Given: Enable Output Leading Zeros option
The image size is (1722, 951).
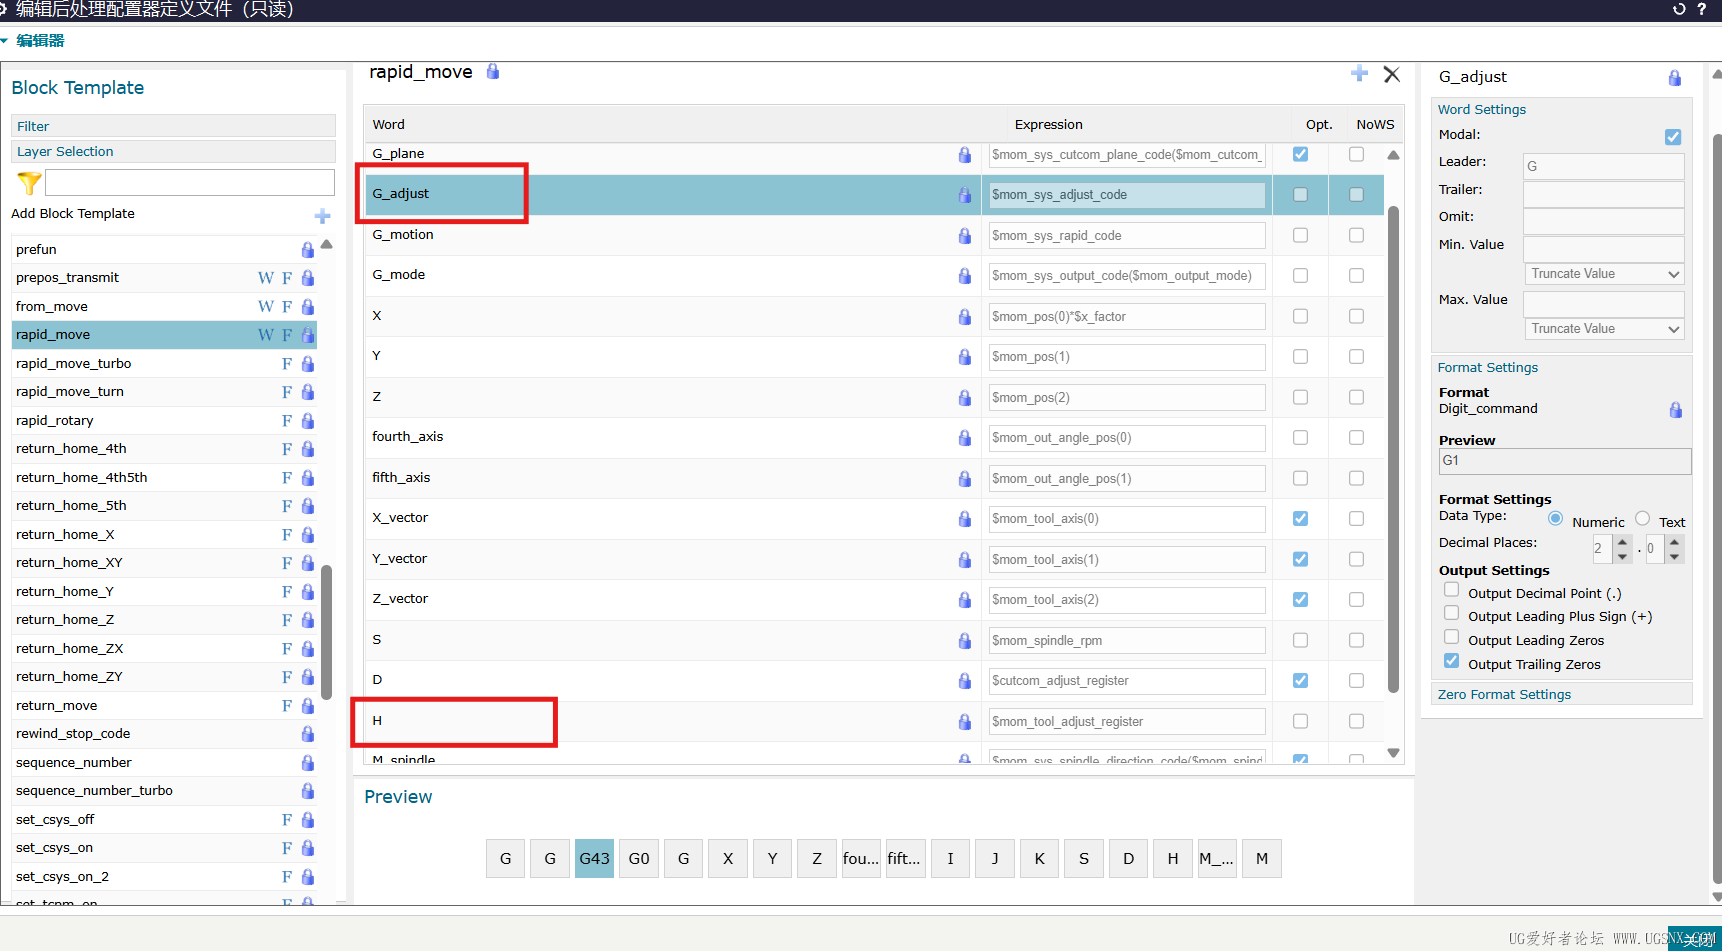Looking at the screenshot, I should point(1452,638).
